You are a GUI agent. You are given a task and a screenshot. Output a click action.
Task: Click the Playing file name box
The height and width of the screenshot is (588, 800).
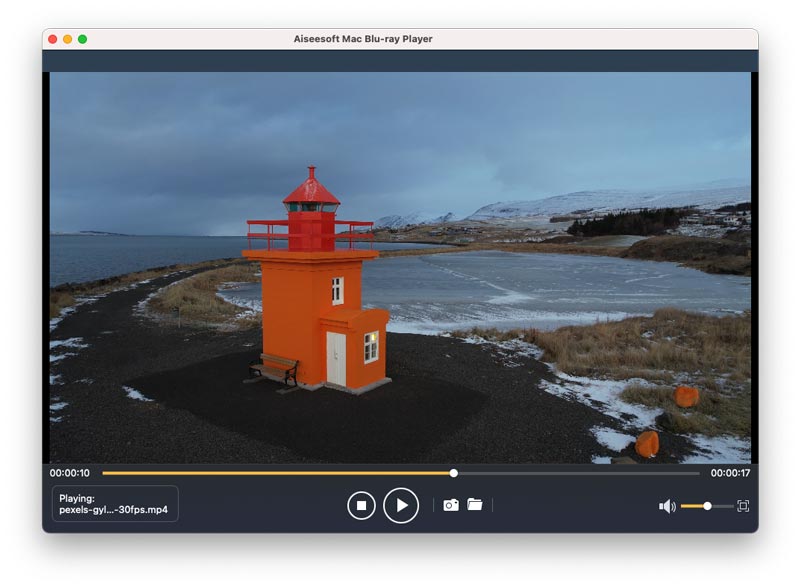(x=114, y=504)
